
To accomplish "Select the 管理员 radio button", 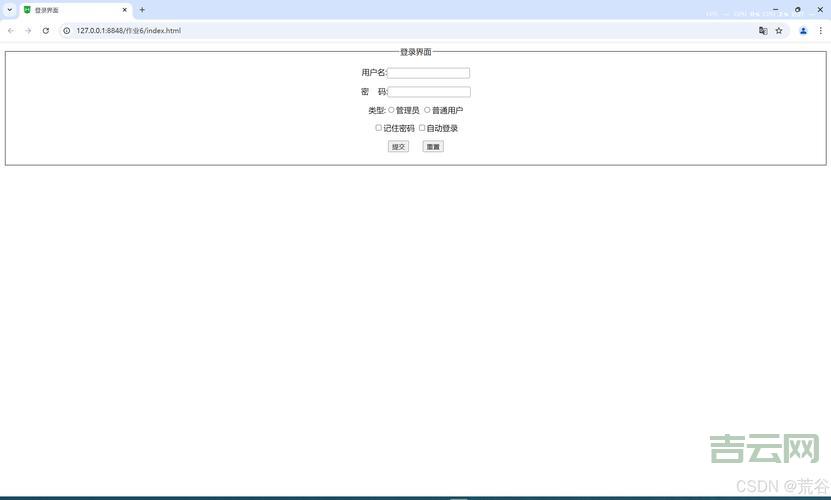I will [391, 110].
